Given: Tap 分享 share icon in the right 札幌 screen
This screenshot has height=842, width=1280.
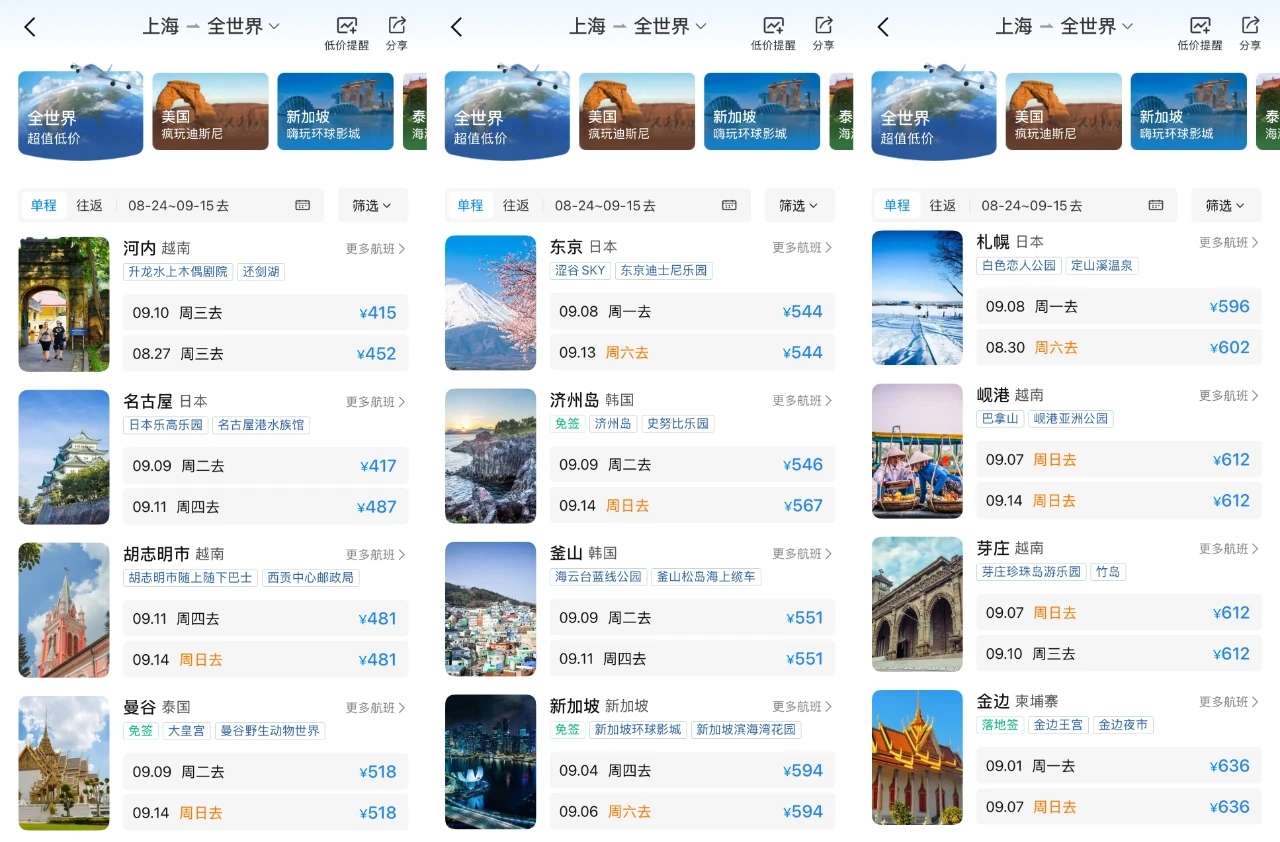Looking at the screenshot, I should click(x=1250, y=33).
